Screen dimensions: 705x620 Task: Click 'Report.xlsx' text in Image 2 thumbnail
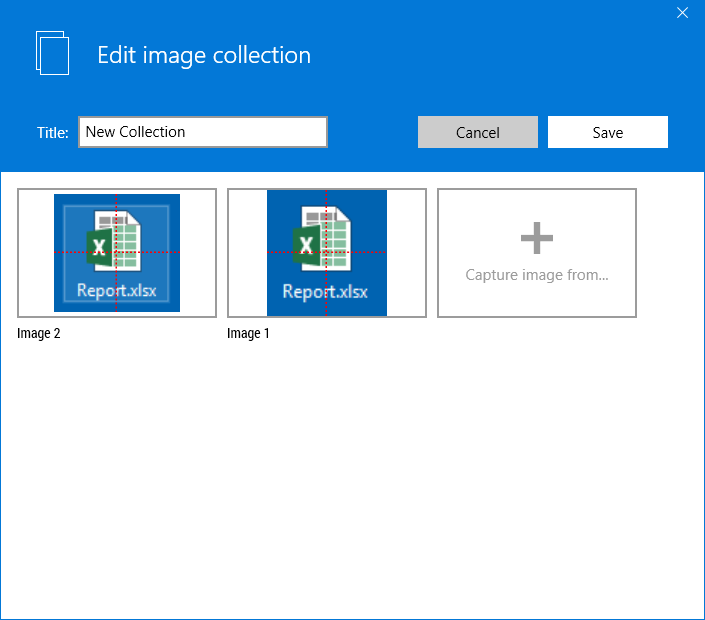click(x=116, y=293)
